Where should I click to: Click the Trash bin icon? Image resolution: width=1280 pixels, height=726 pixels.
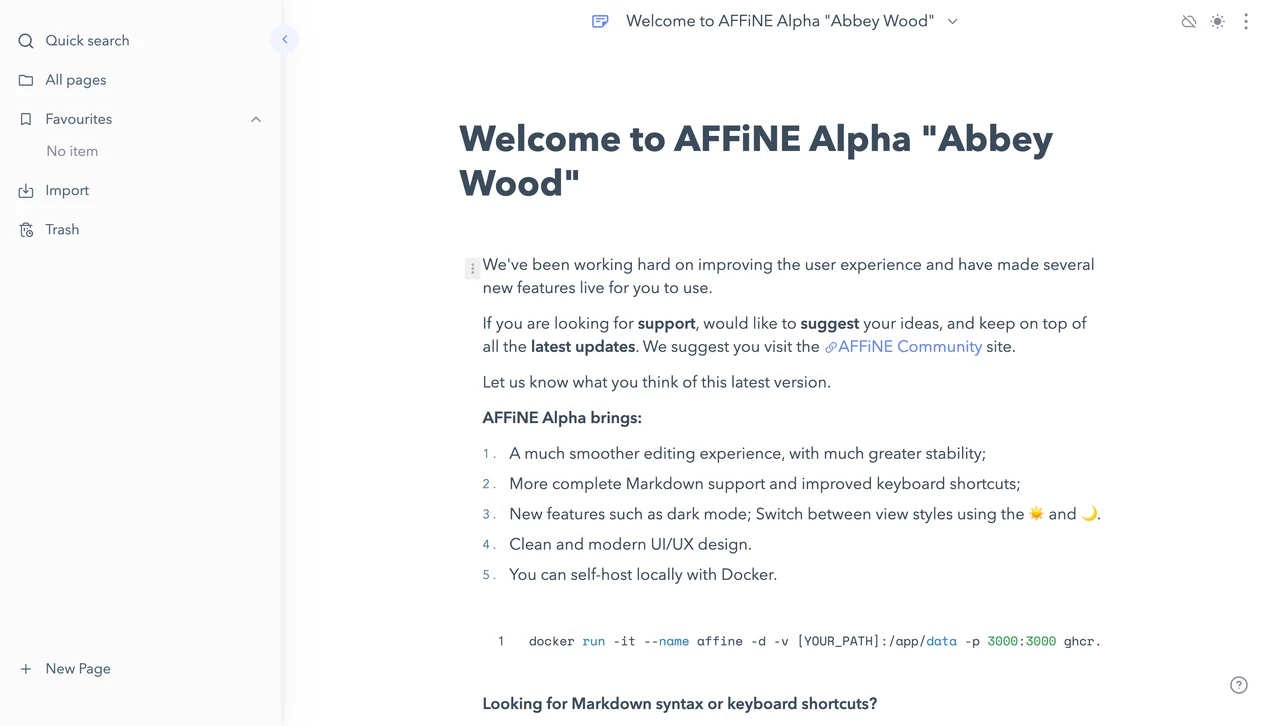point(26,230)
